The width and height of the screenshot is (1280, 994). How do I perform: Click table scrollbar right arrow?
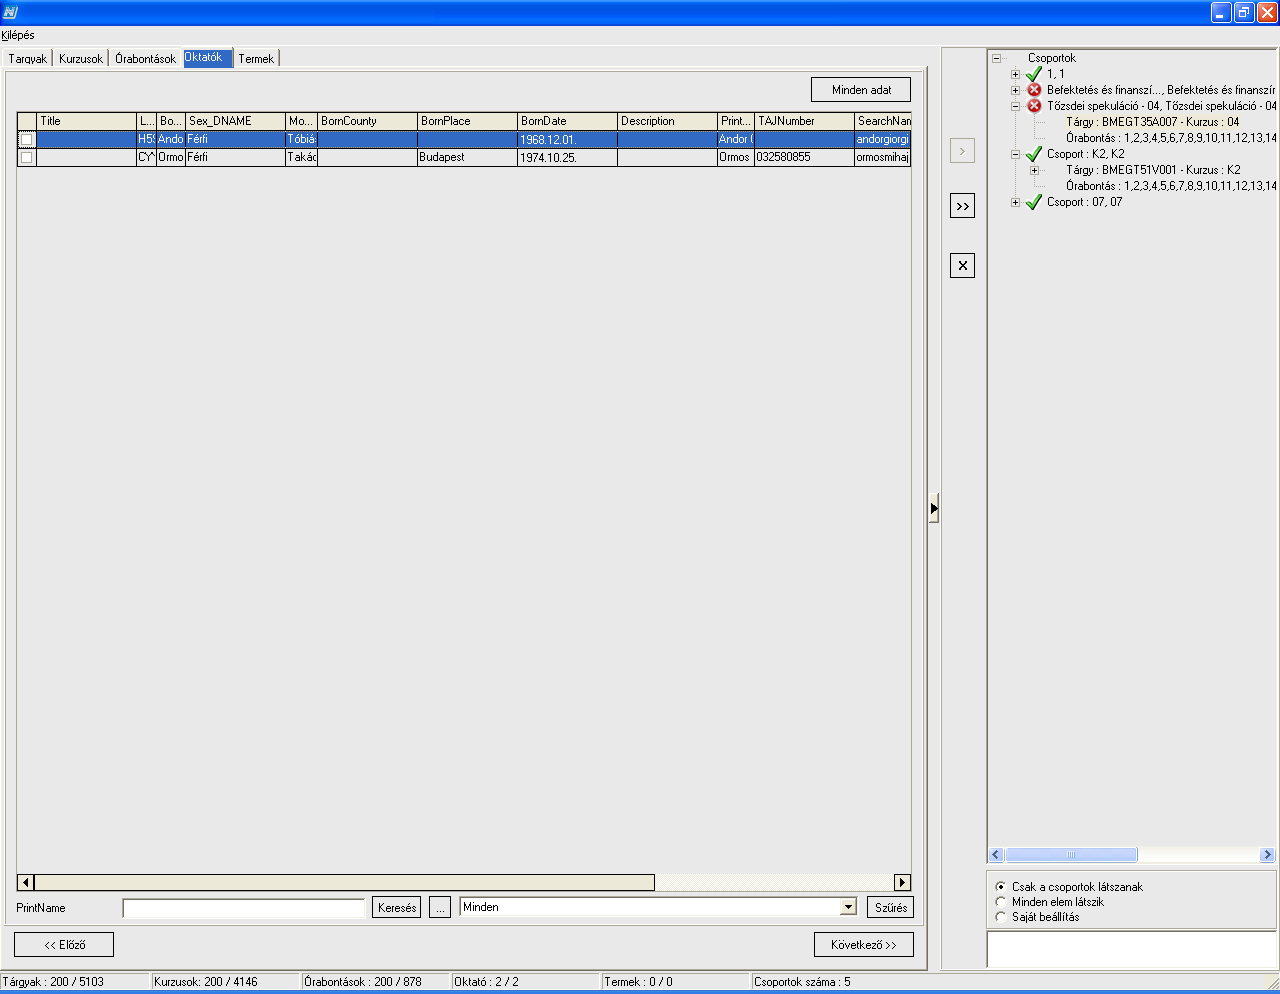click(903, 882)
